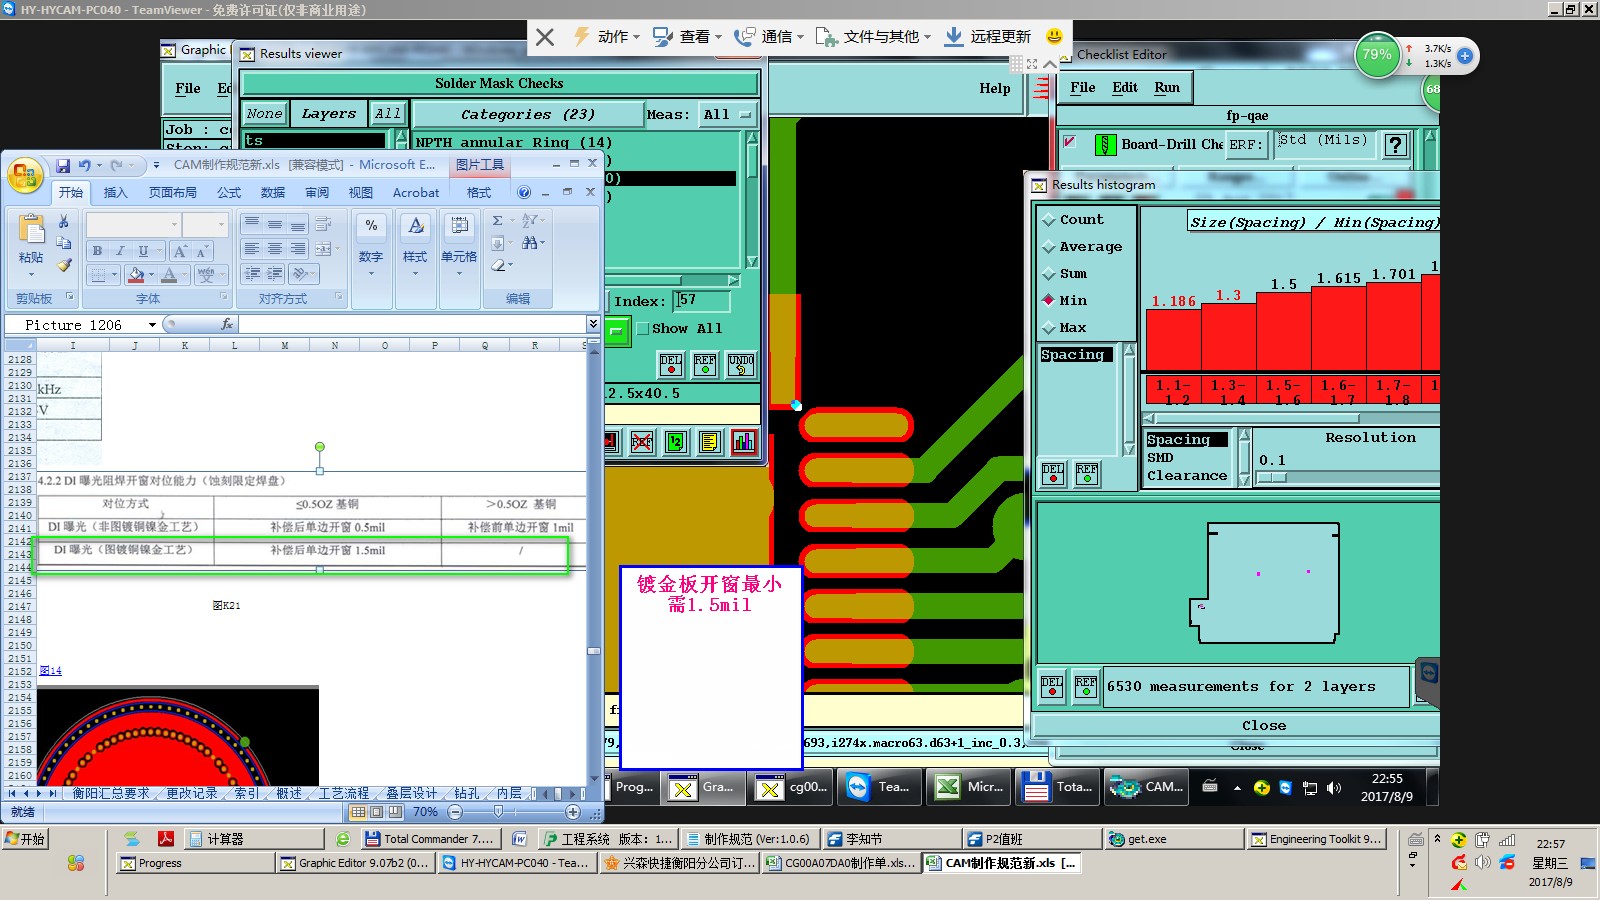Click the green 12 numbering icon
1600x900 pixels.
pyautogui.click(x=676, y=442)
